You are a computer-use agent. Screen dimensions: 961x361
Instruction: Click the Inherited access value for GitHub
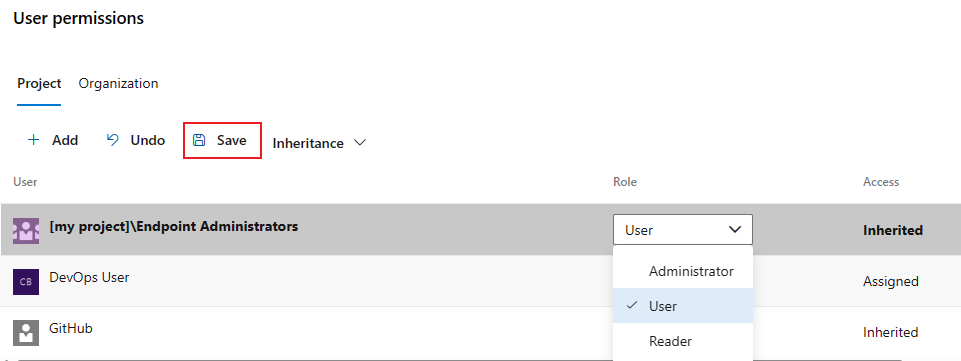(x=891, y=332)
